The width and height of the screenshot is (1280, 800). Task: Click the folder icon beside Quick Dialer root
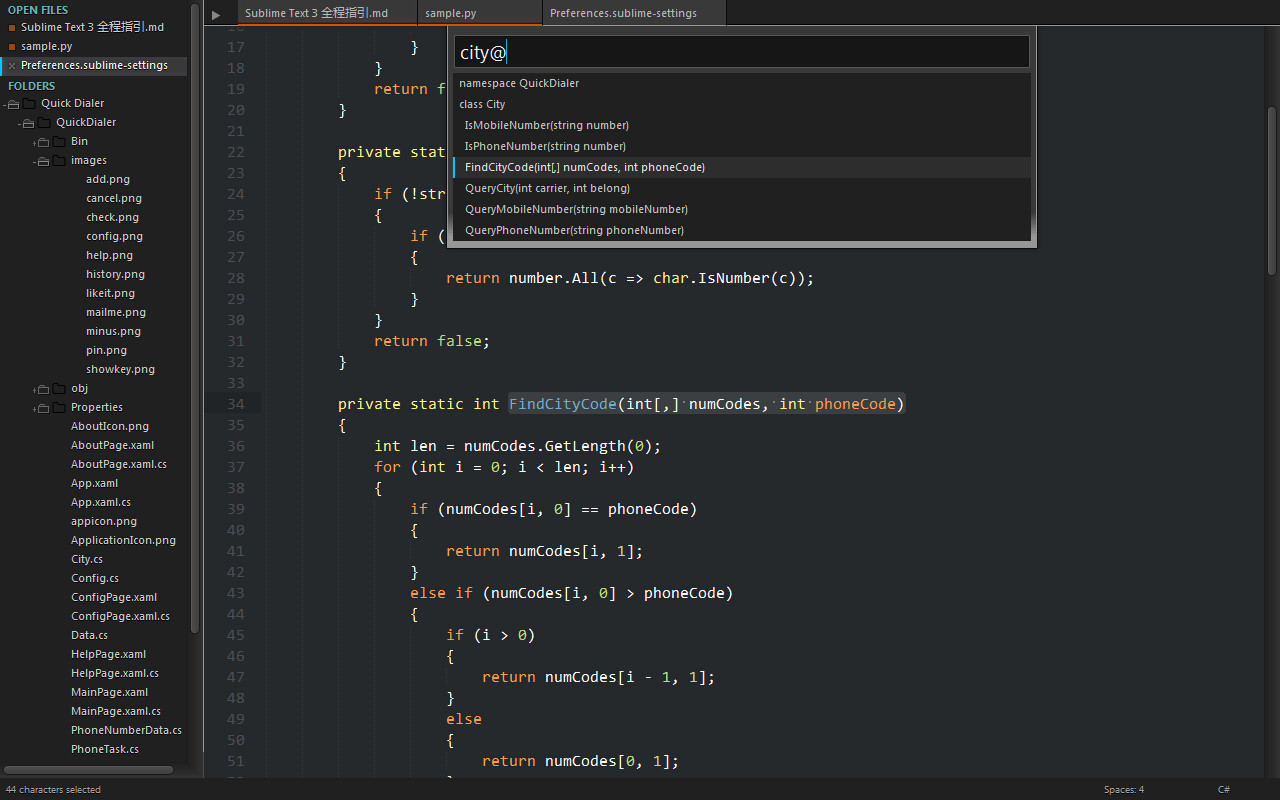coord(30,103)
